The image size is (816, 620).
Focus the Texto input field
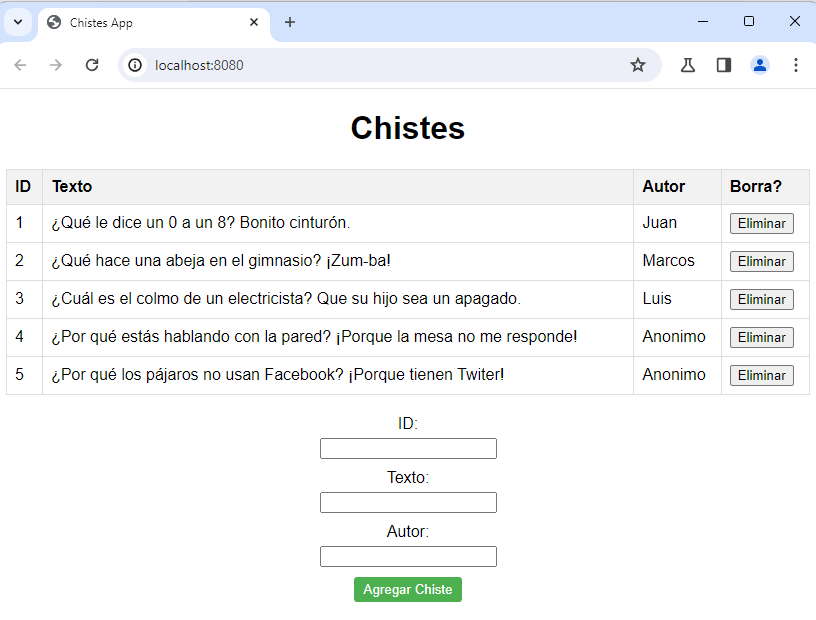pyautogui.click(x=408, y=502)
